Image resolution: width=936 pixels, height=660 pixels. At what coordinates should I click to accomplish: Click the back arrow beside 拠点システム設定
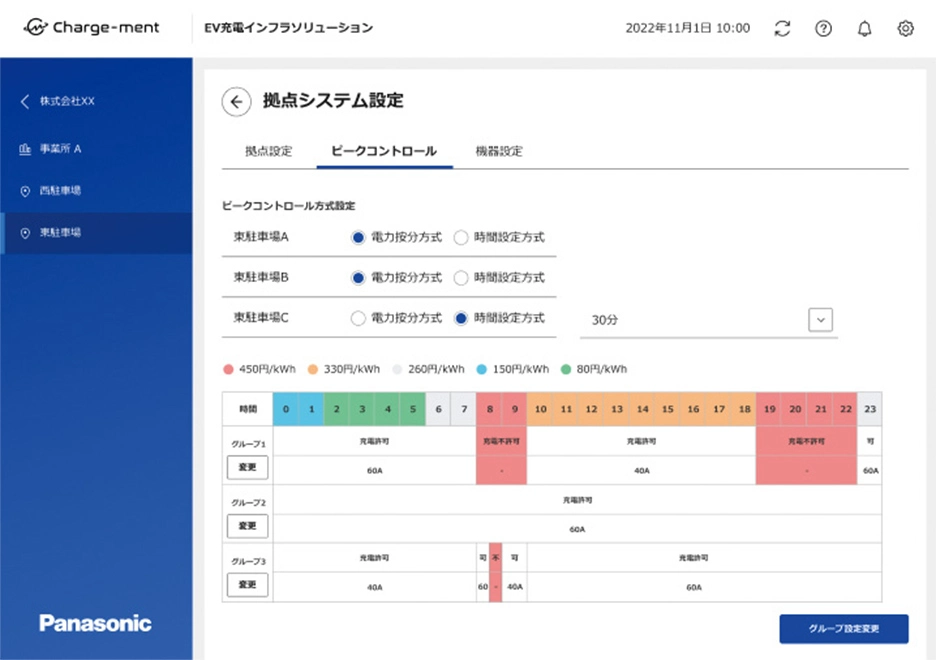236,102
